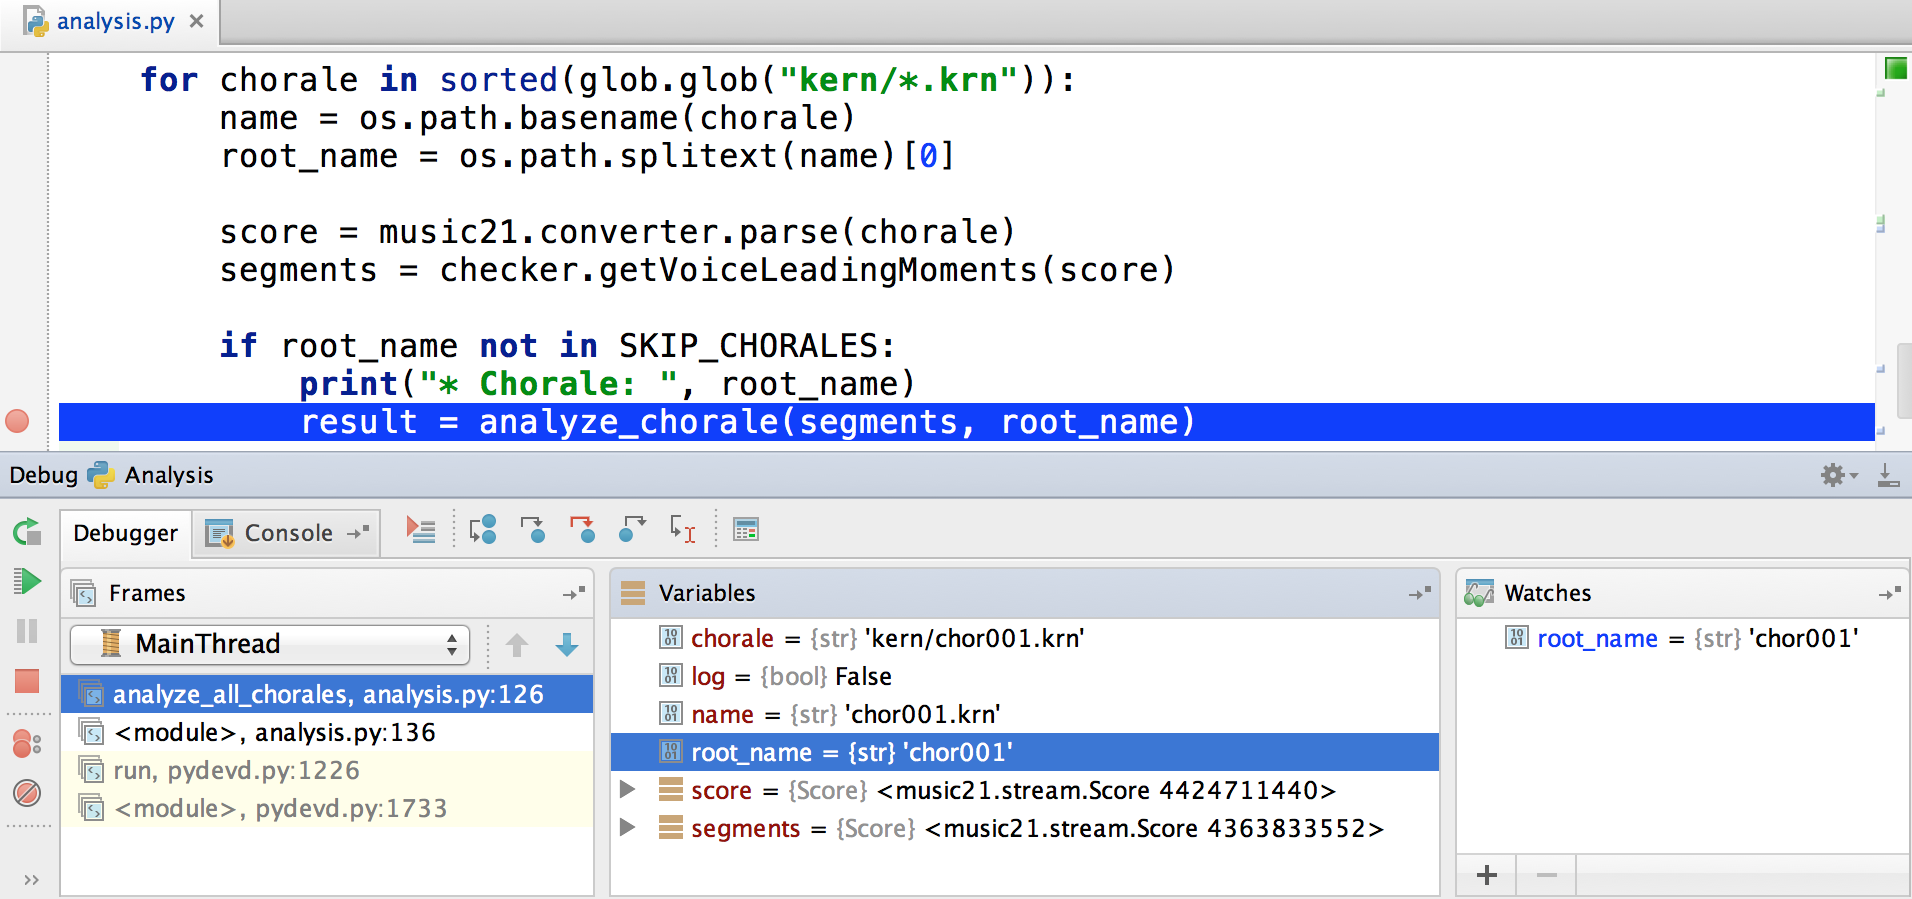The height and width of the screenshot is (899, 1912).
Task: Stop the debug session with red square
Action: tap(27, 682)
